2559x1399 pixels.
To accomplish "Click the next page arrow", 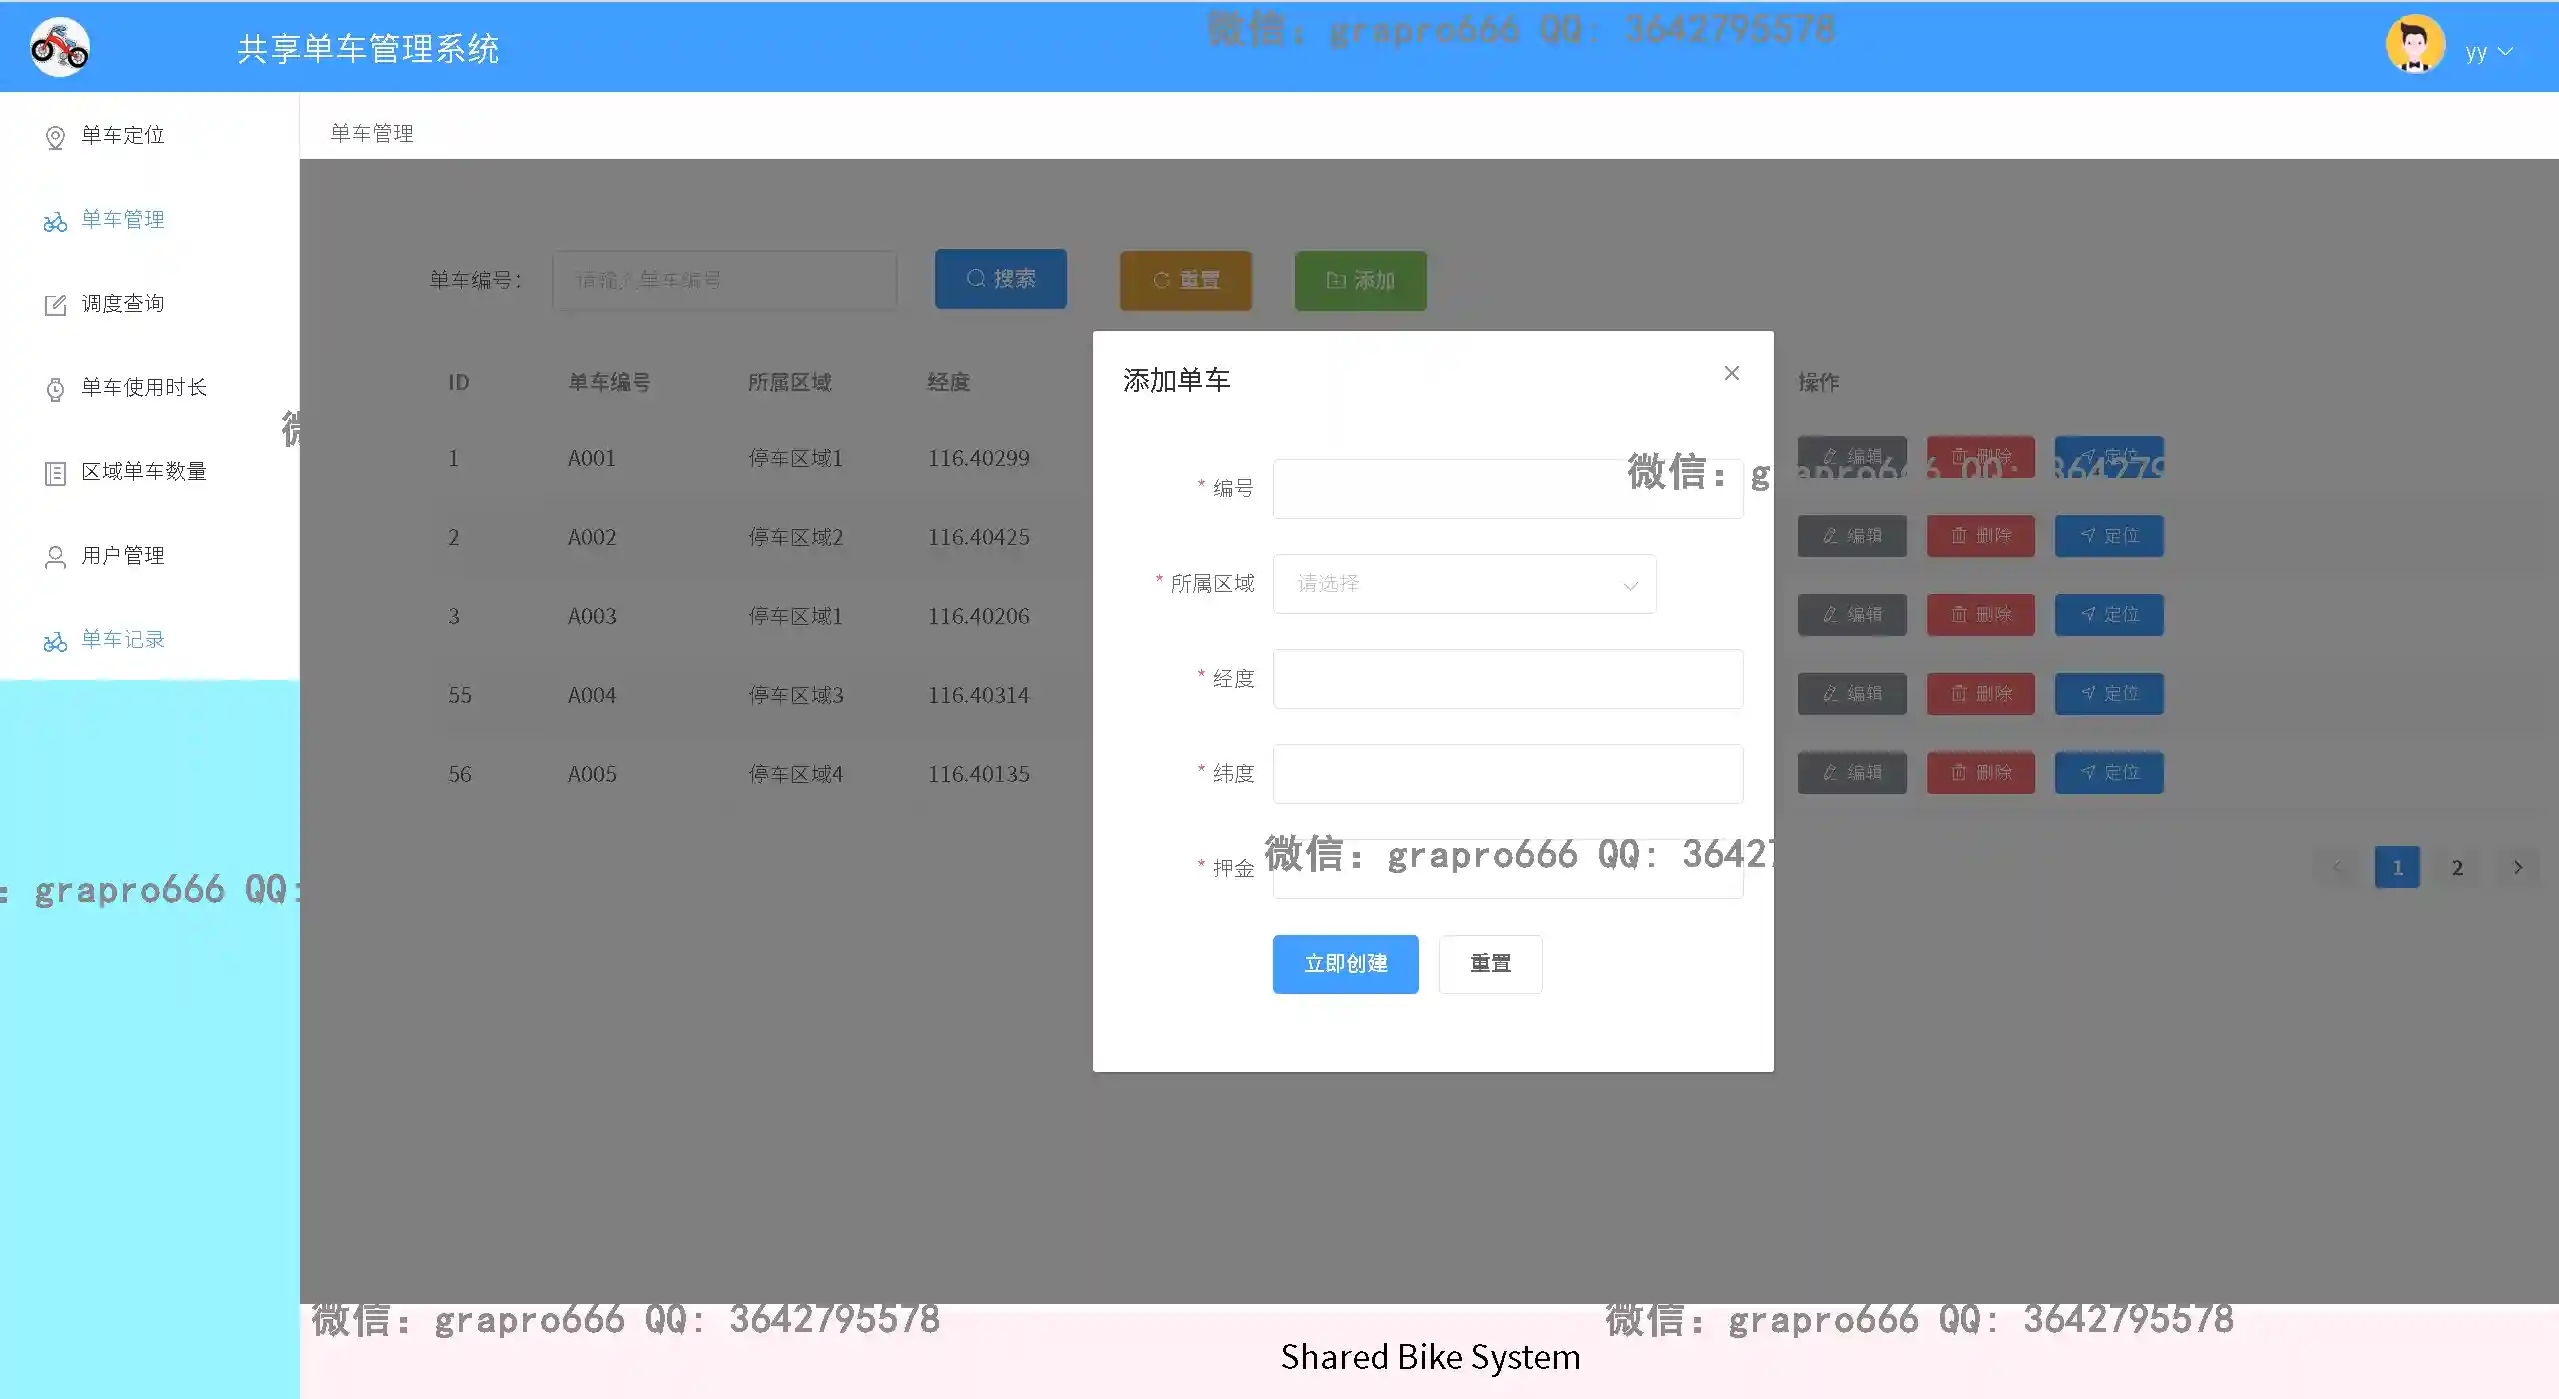I will tap(2517, 868).
